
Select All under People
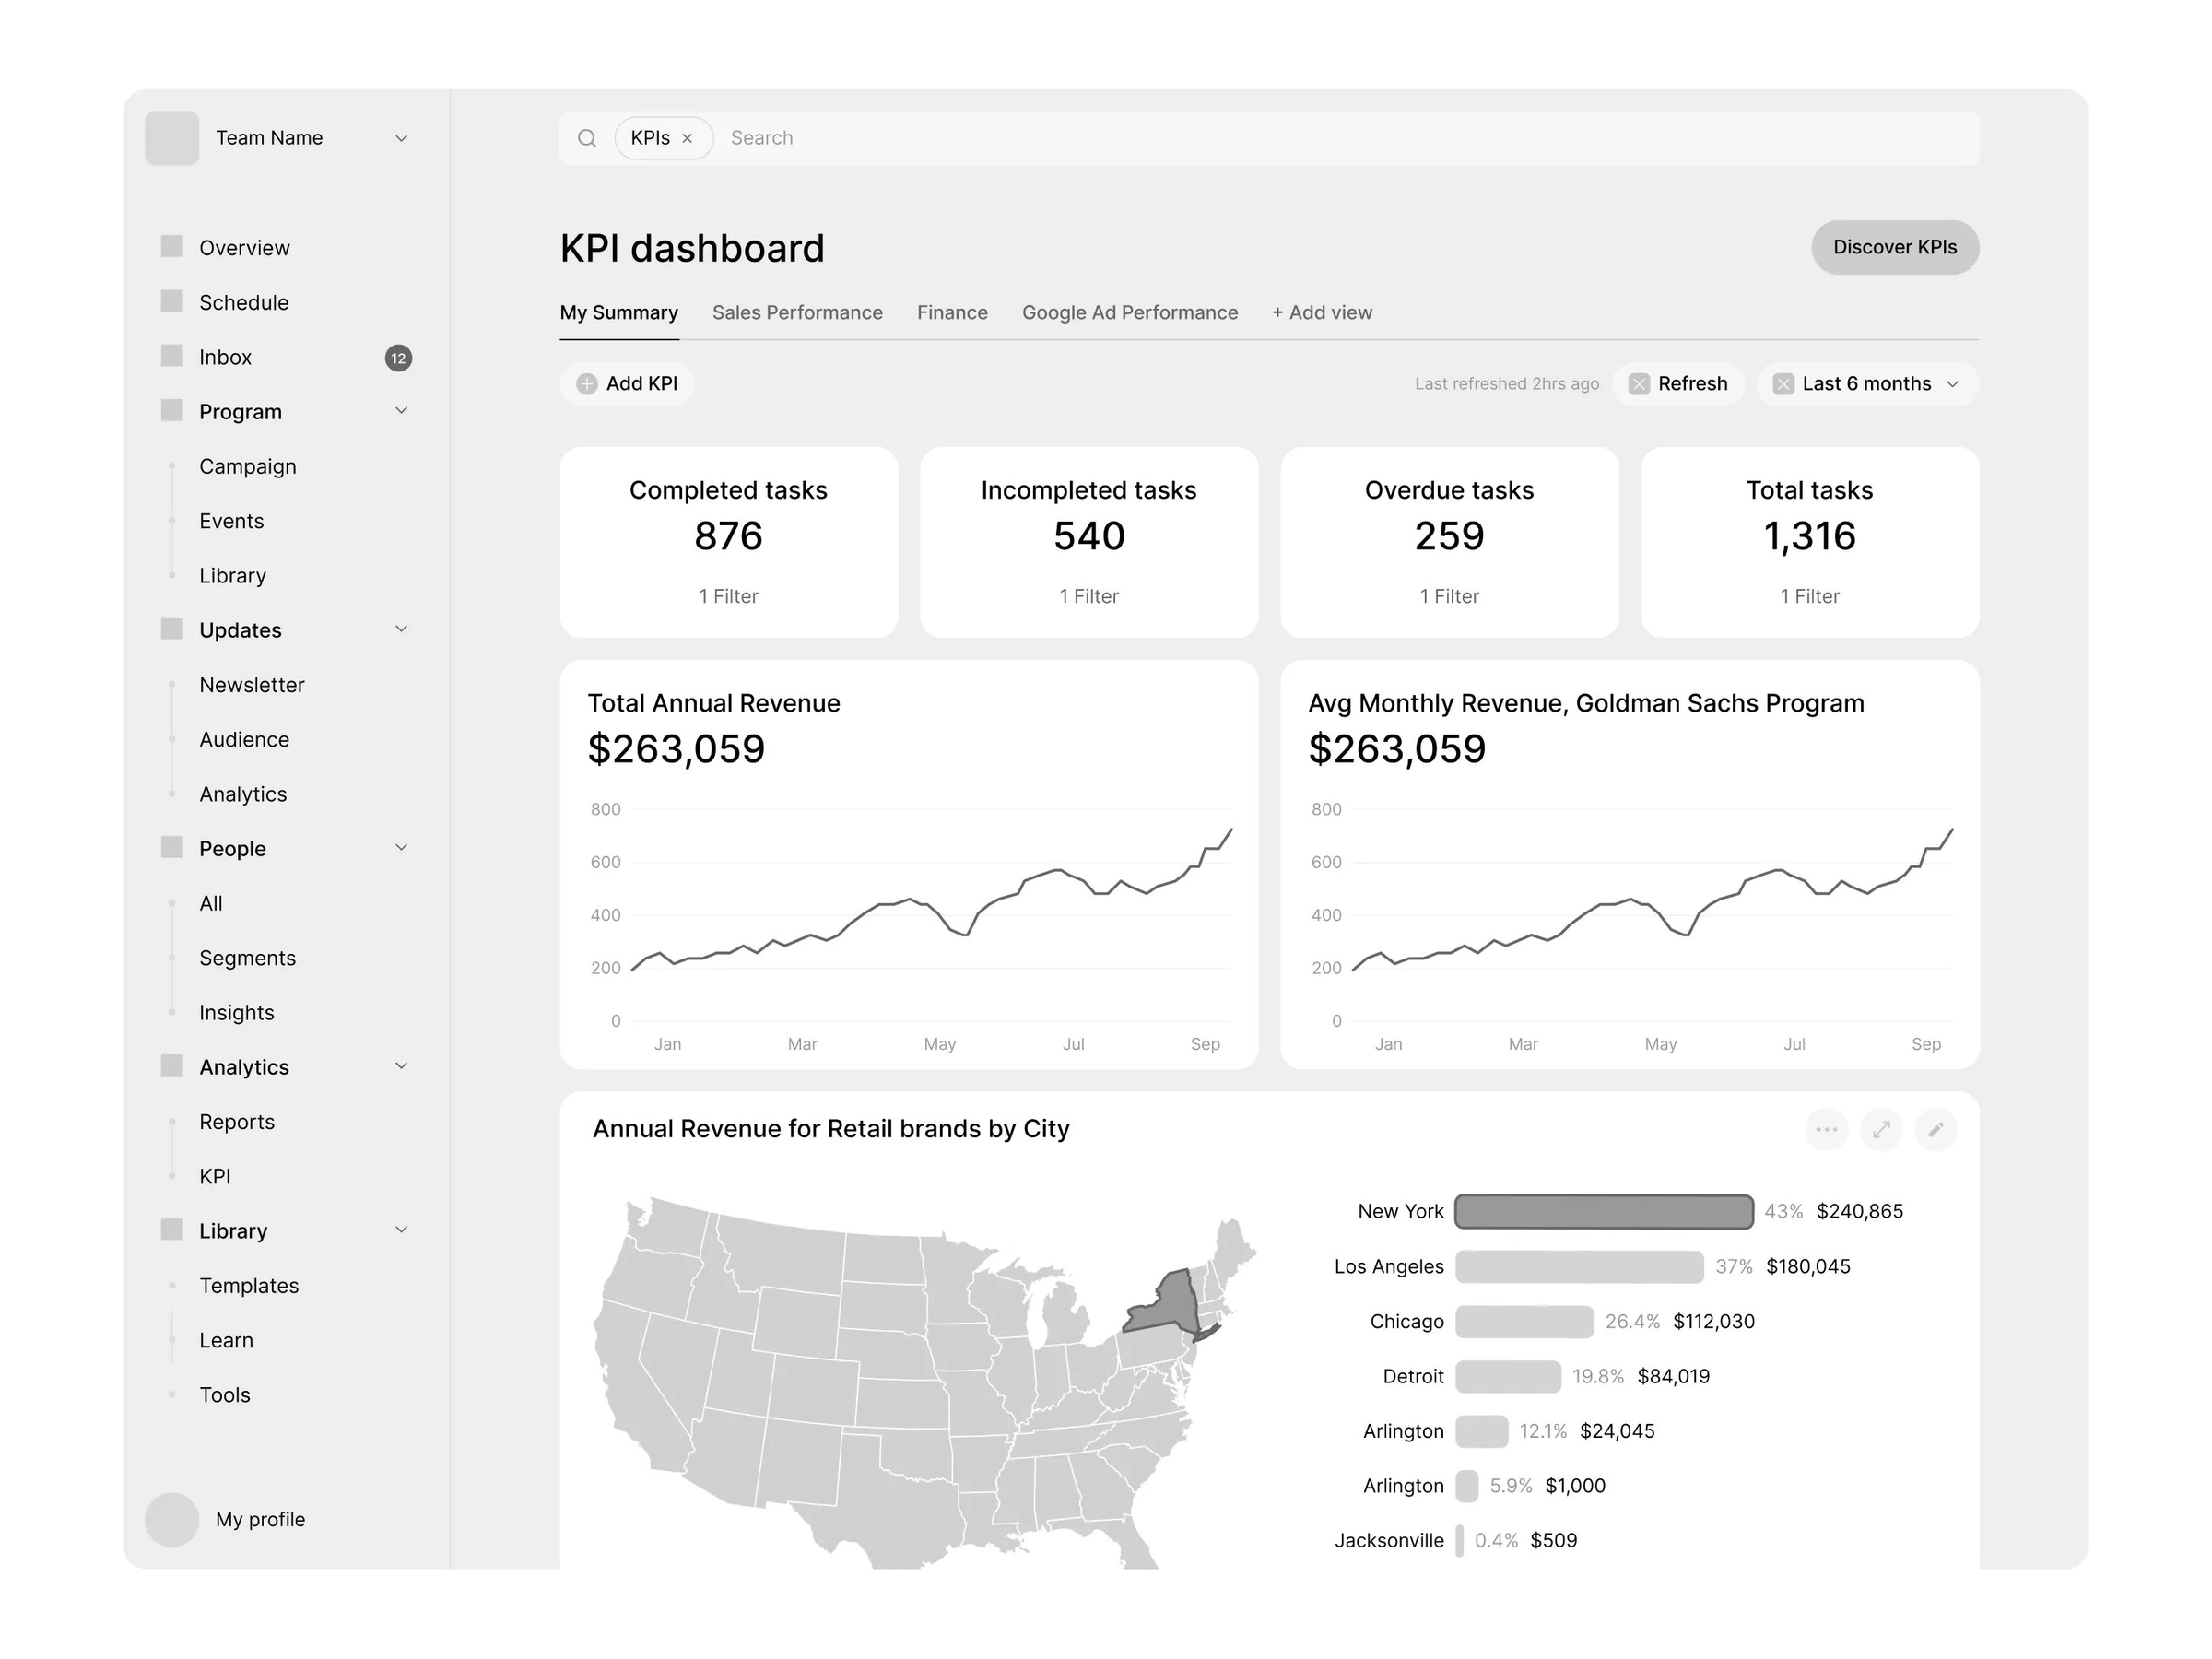coord(211,903)
